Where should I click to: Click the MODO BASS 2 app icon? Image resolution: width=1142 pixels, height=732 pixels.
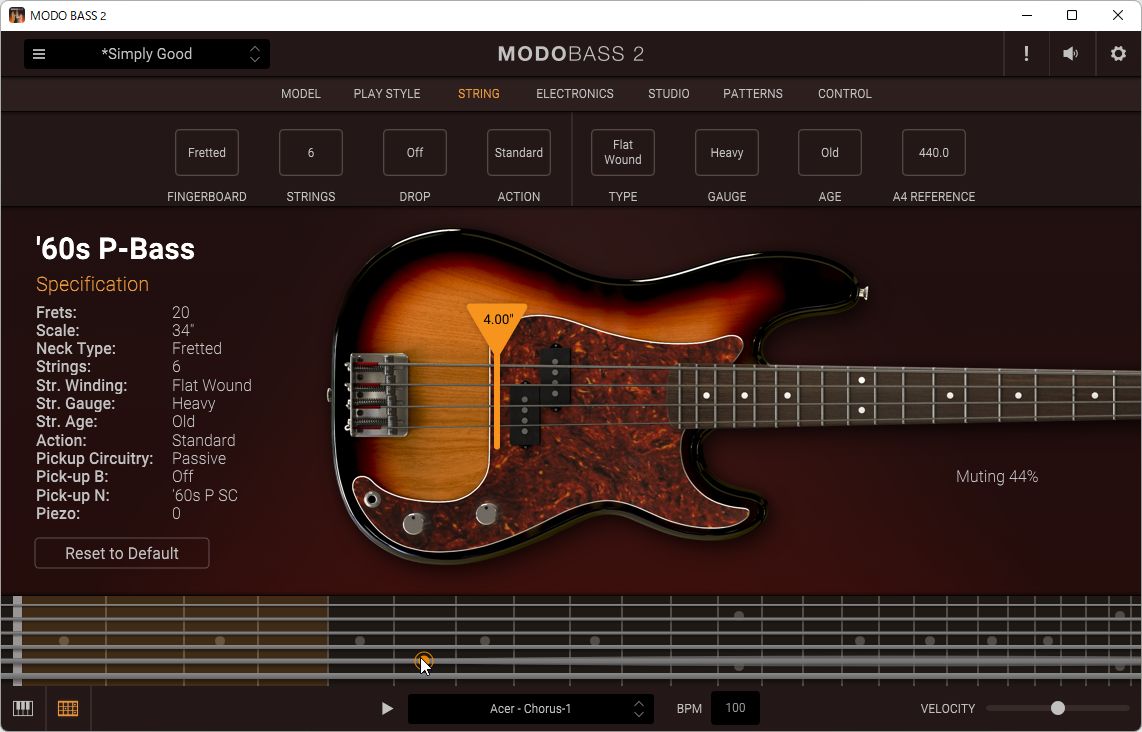16,15
